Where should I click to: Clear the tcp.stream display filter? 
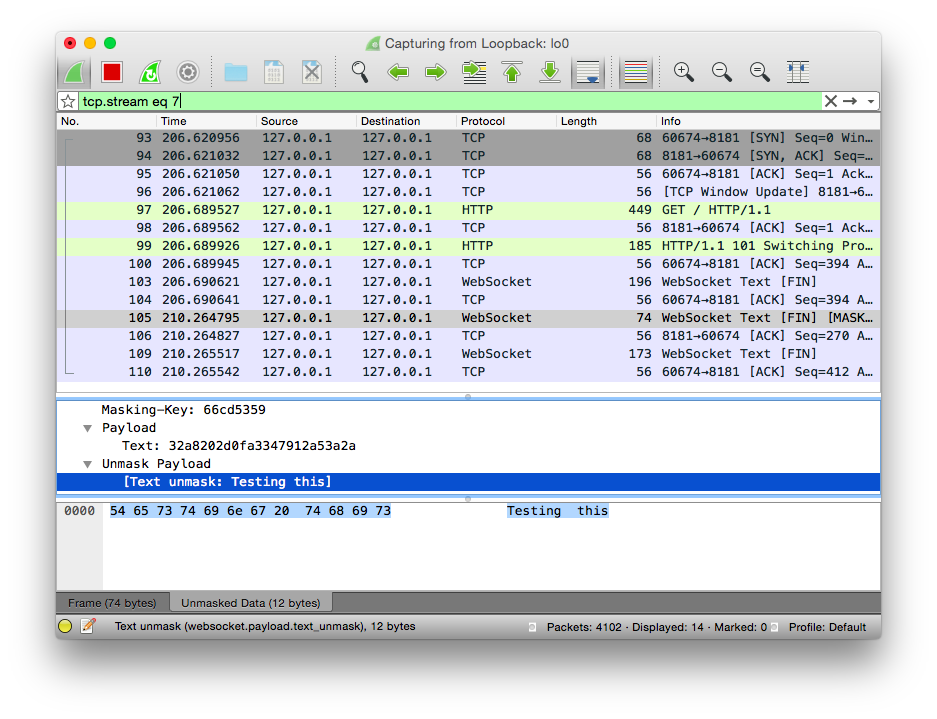click(x=830, y=101)
